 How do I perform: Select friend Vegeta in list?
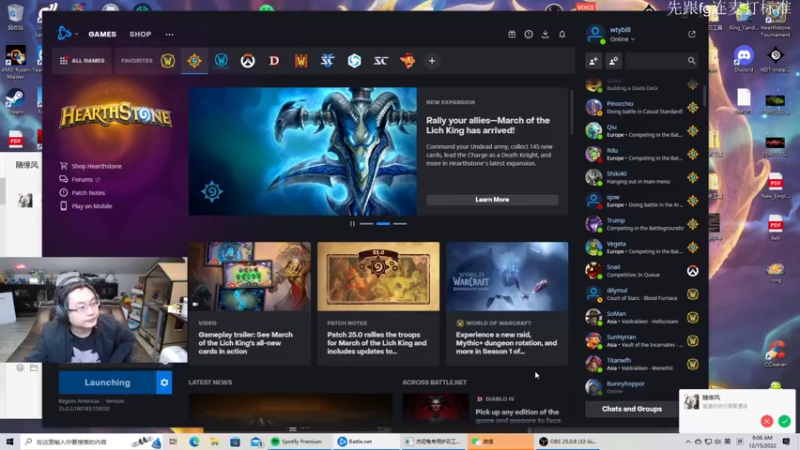(x=642, y=247)
